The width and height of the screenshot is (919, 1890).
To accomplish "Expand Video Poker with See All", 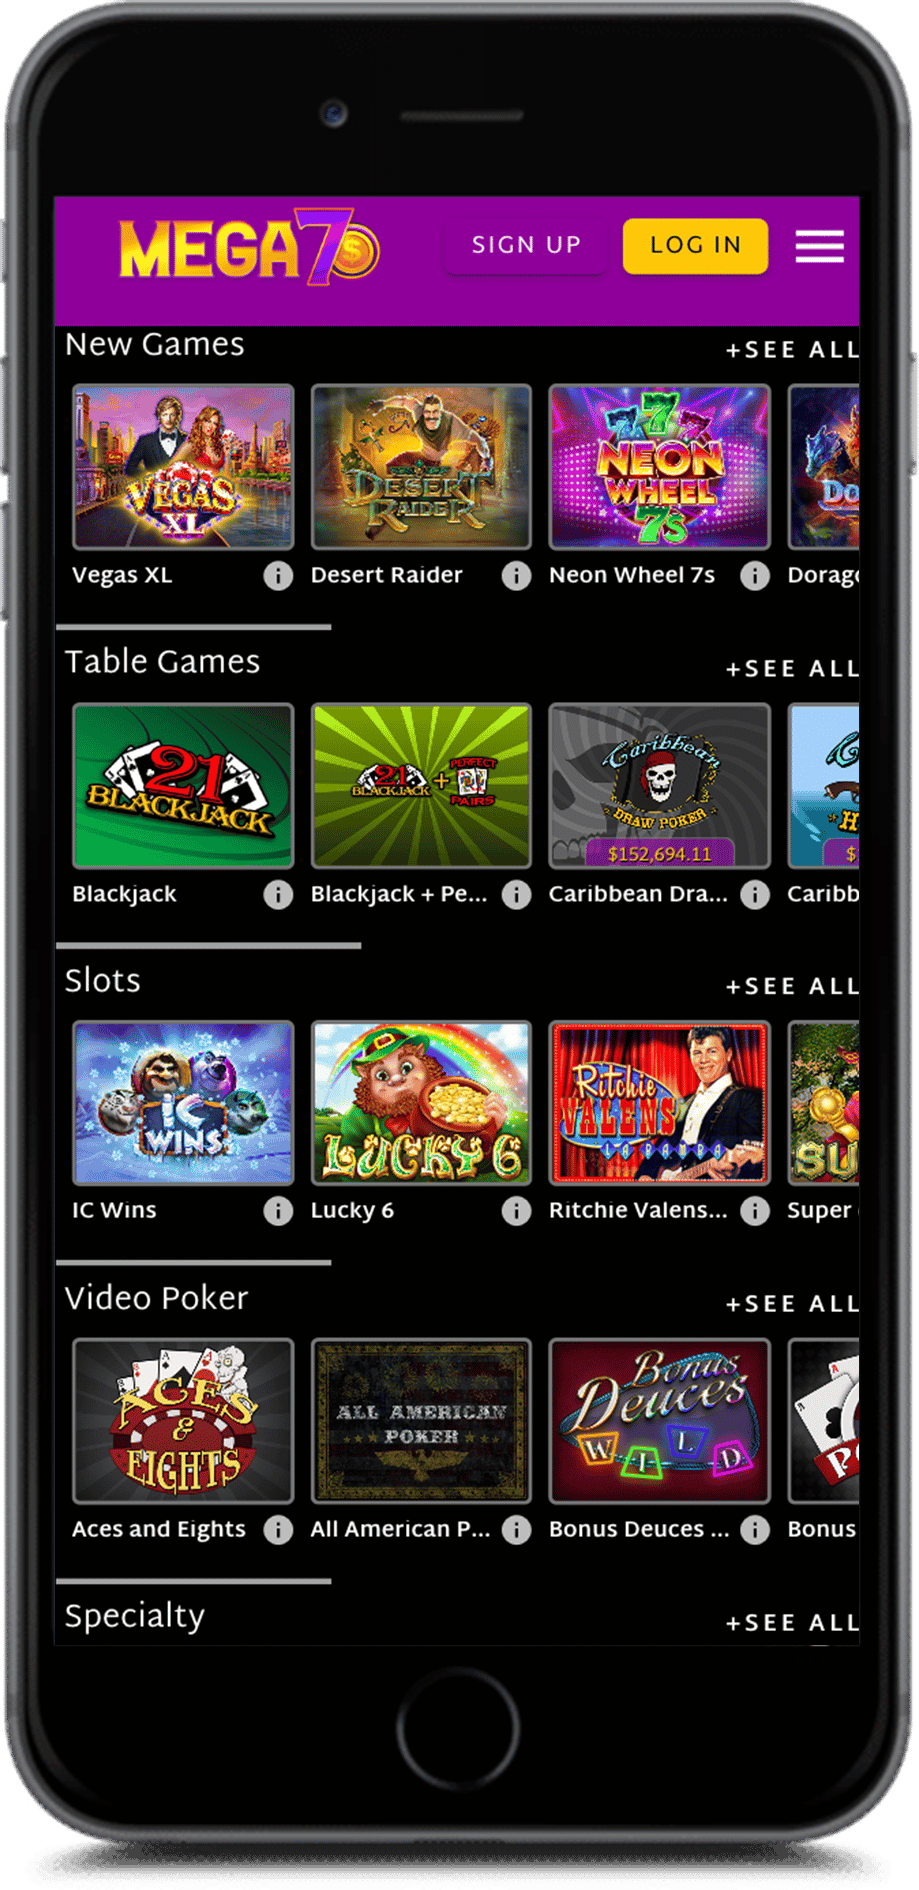I will pos(792,1305).
